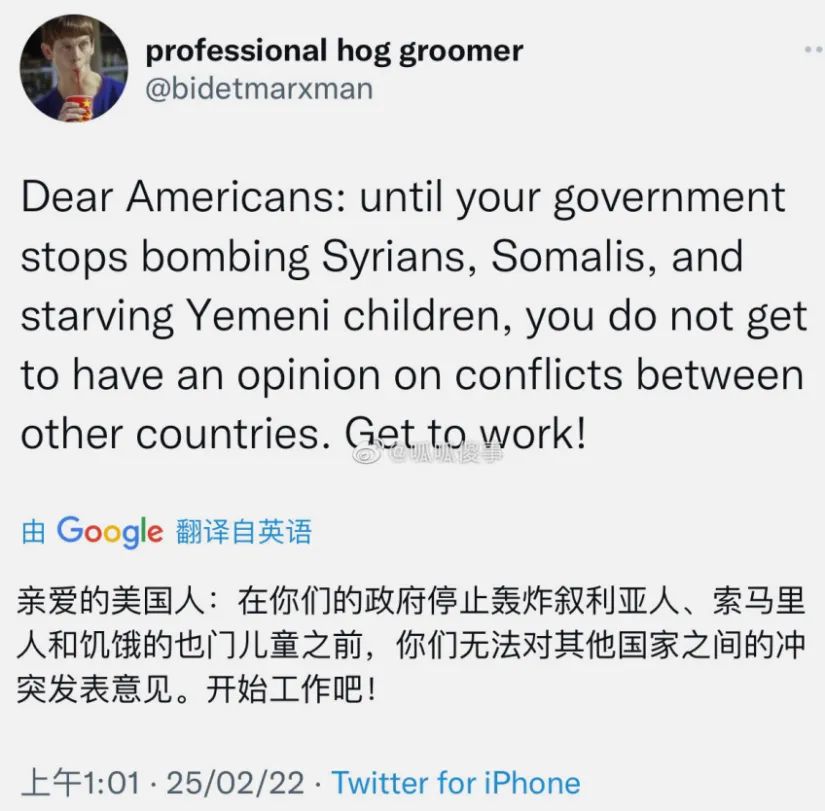
Task: Click "Yemeni children" in the tweet text
Action: tap(340, 316)
